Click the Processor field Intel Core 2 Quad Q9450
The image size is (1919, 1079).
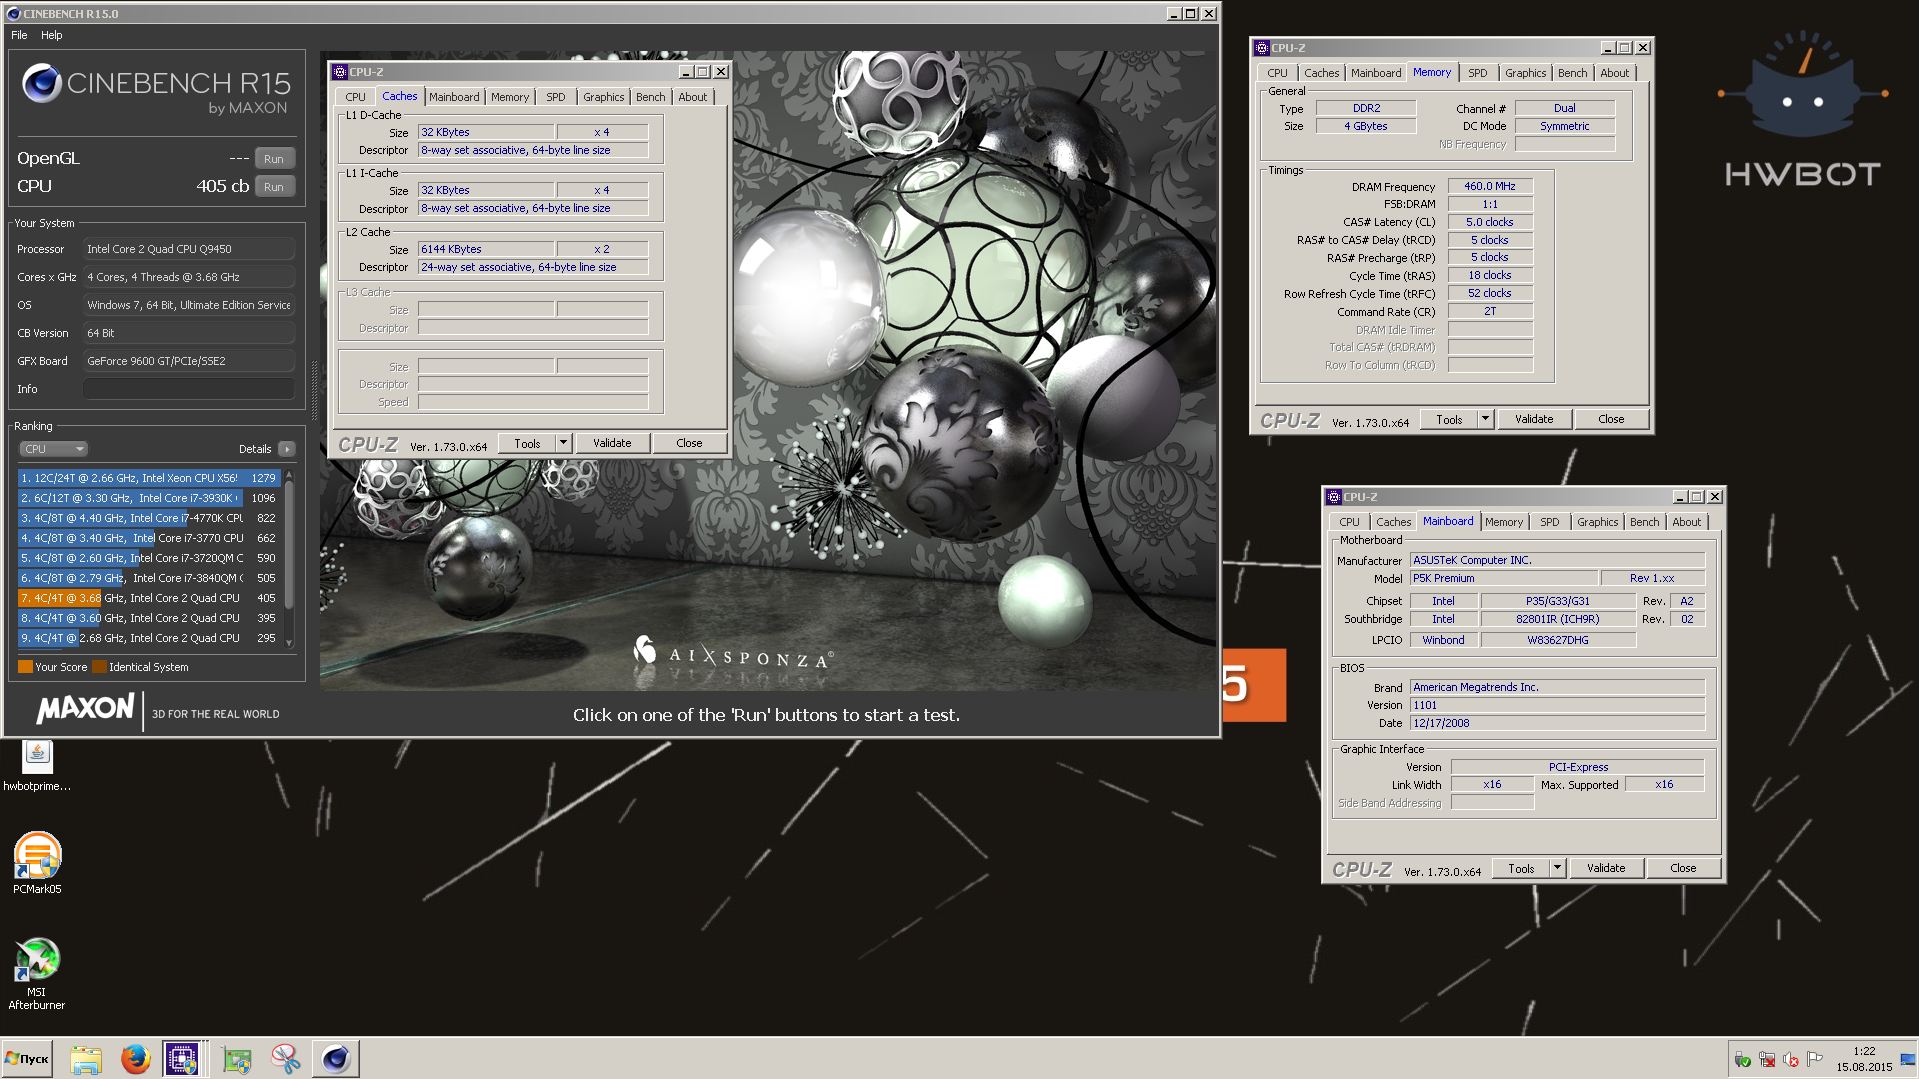188,249
